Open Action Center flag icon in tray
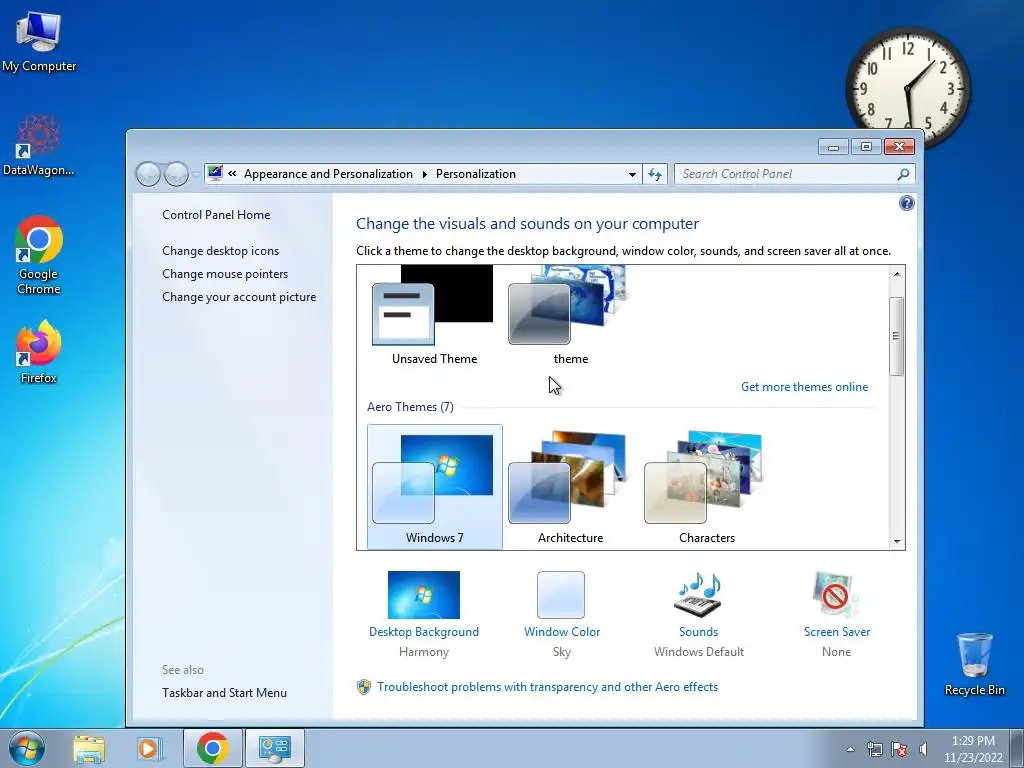Viewport: 1024px width, 768px height. (899, 749)
